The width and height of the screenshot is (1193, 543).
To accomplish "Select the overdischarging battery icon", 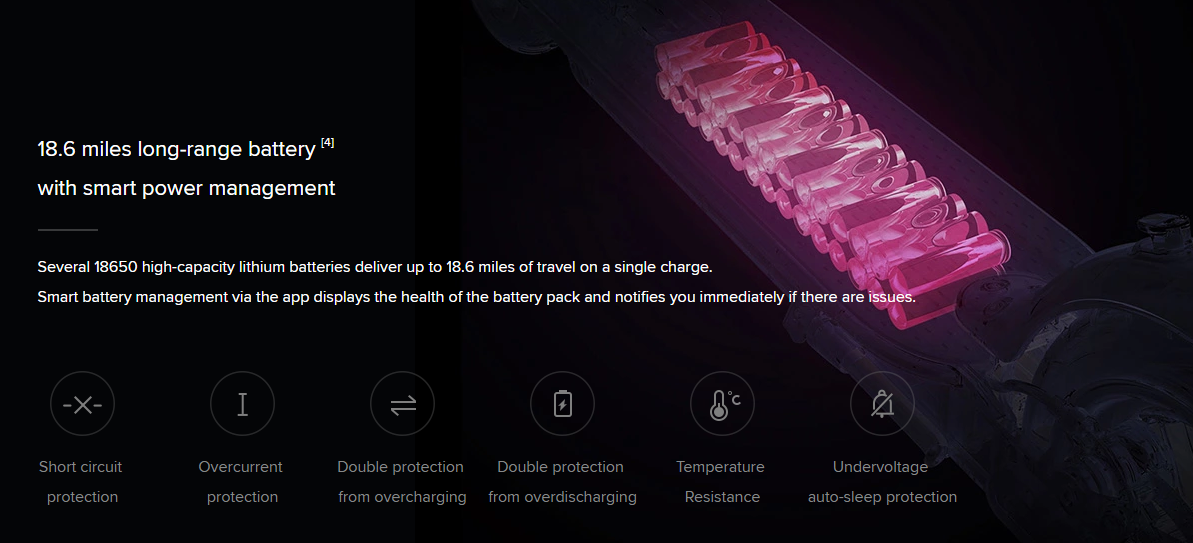I will point(562,404).
